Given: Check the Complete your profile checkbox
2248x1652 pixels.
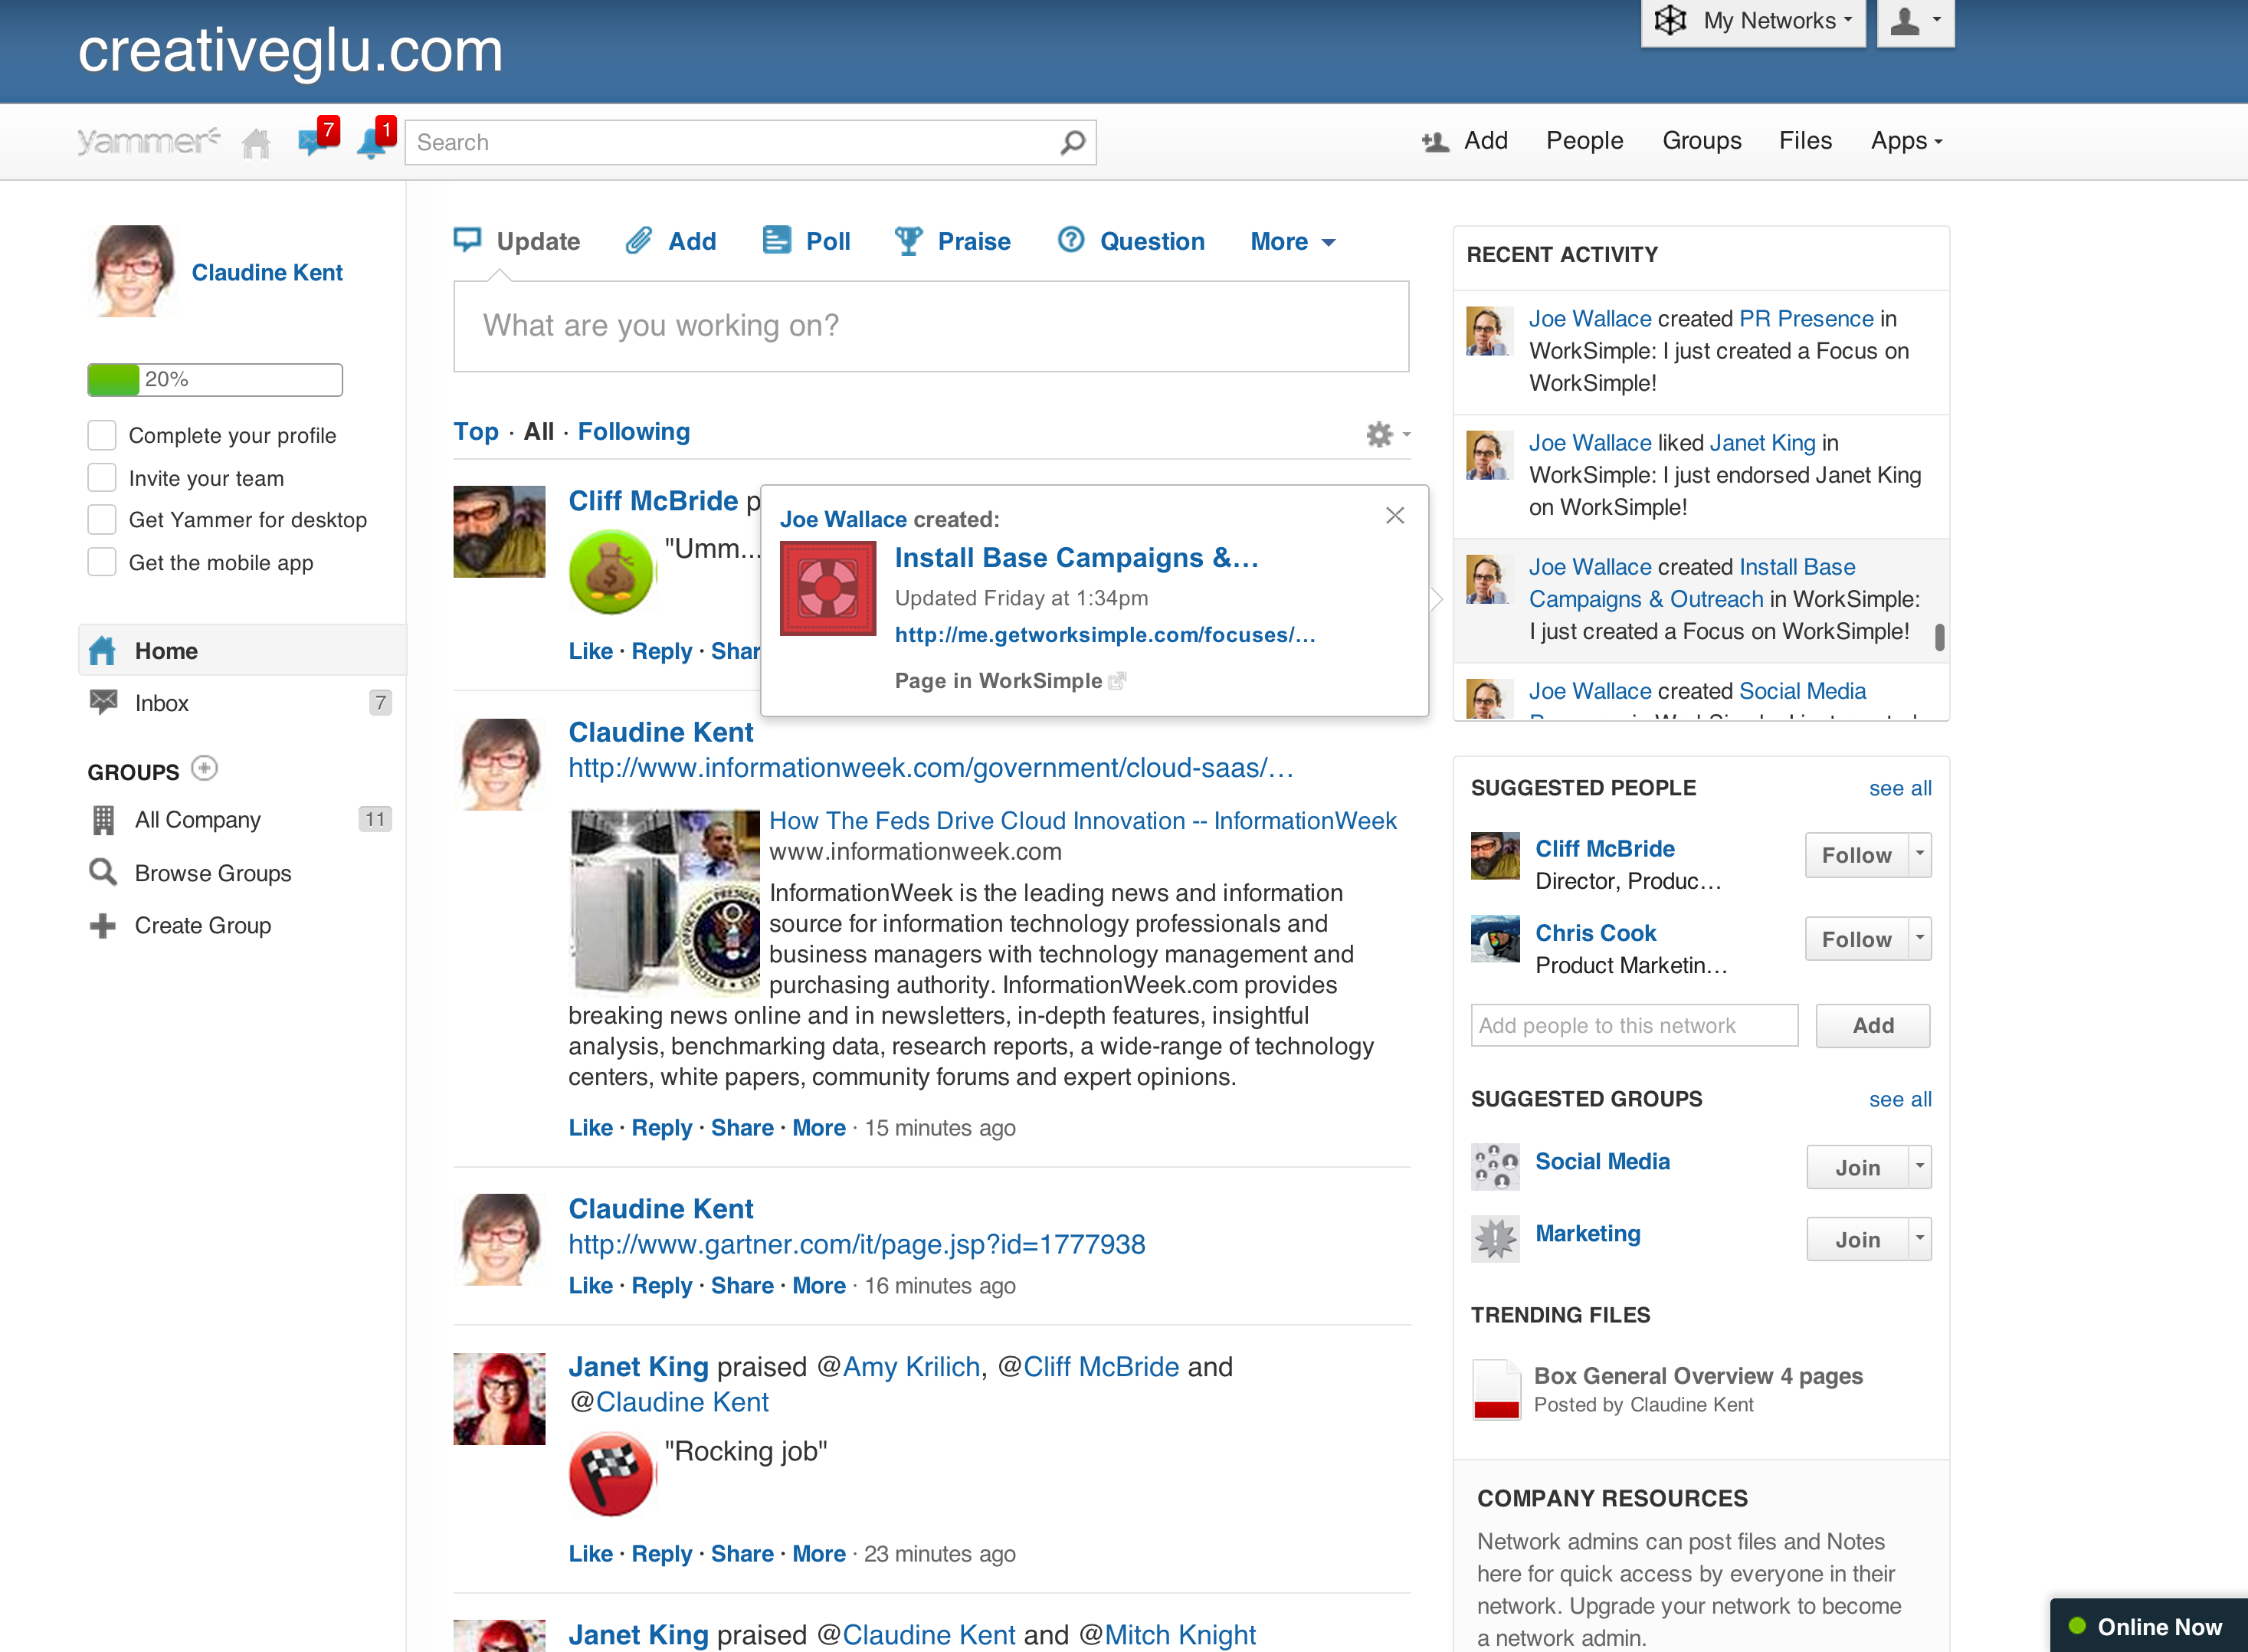Looking at the screenshot, I should pyautogui.click(x=102, y=435).
